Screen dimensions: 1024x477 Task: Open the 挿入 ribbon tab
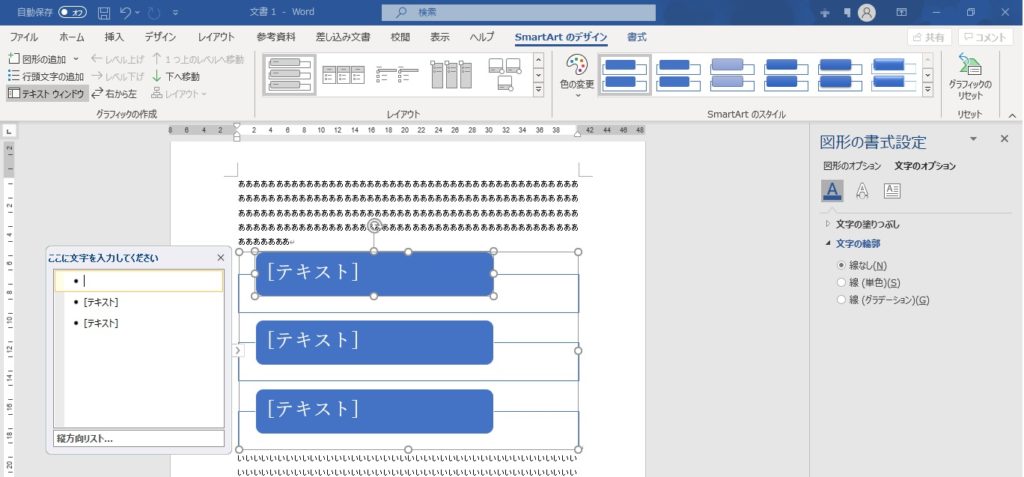[x=115, y=37]
